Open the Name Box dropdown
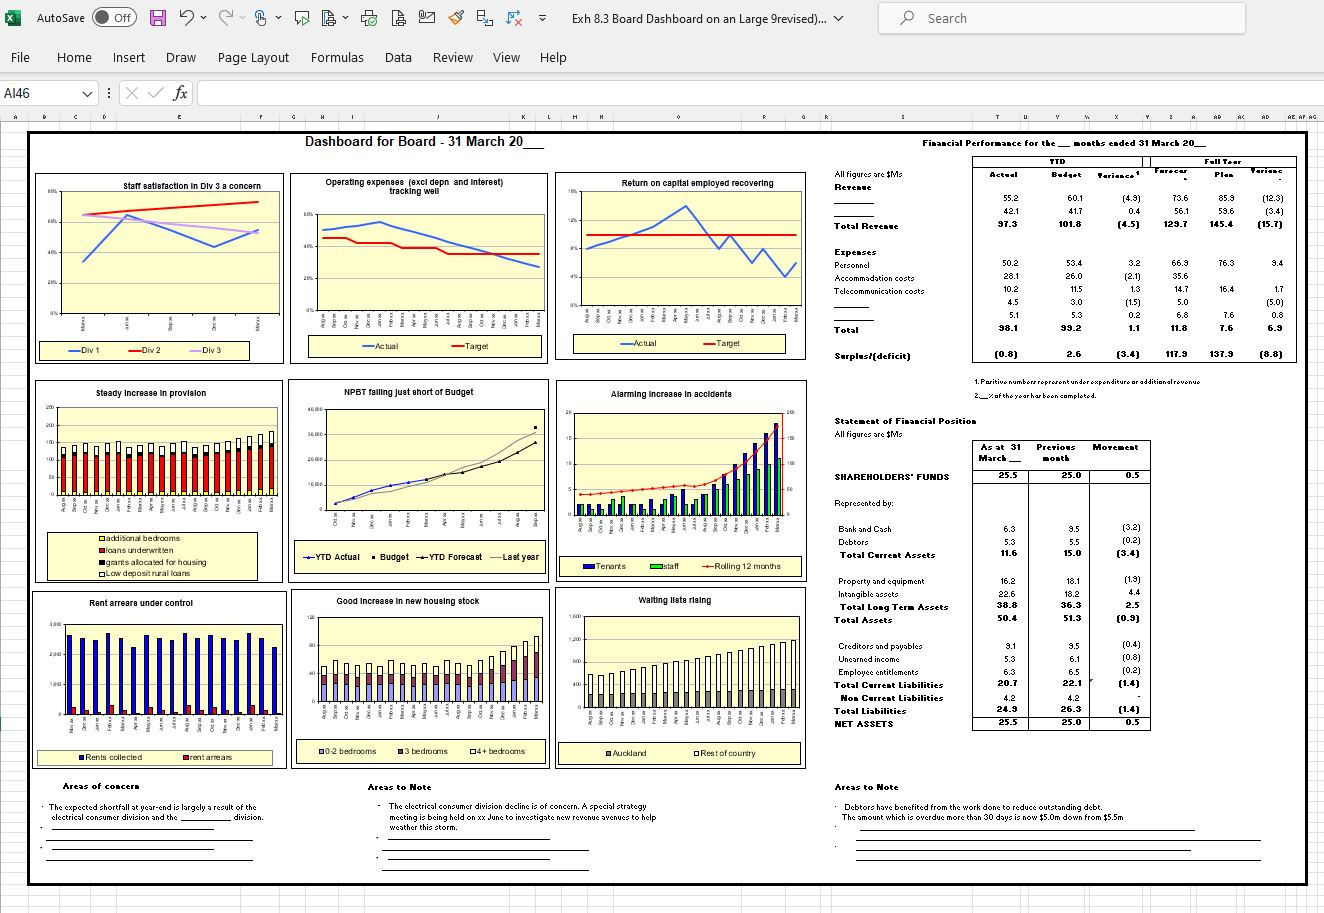Screen dimensions: 1324x913 point(87,93)
